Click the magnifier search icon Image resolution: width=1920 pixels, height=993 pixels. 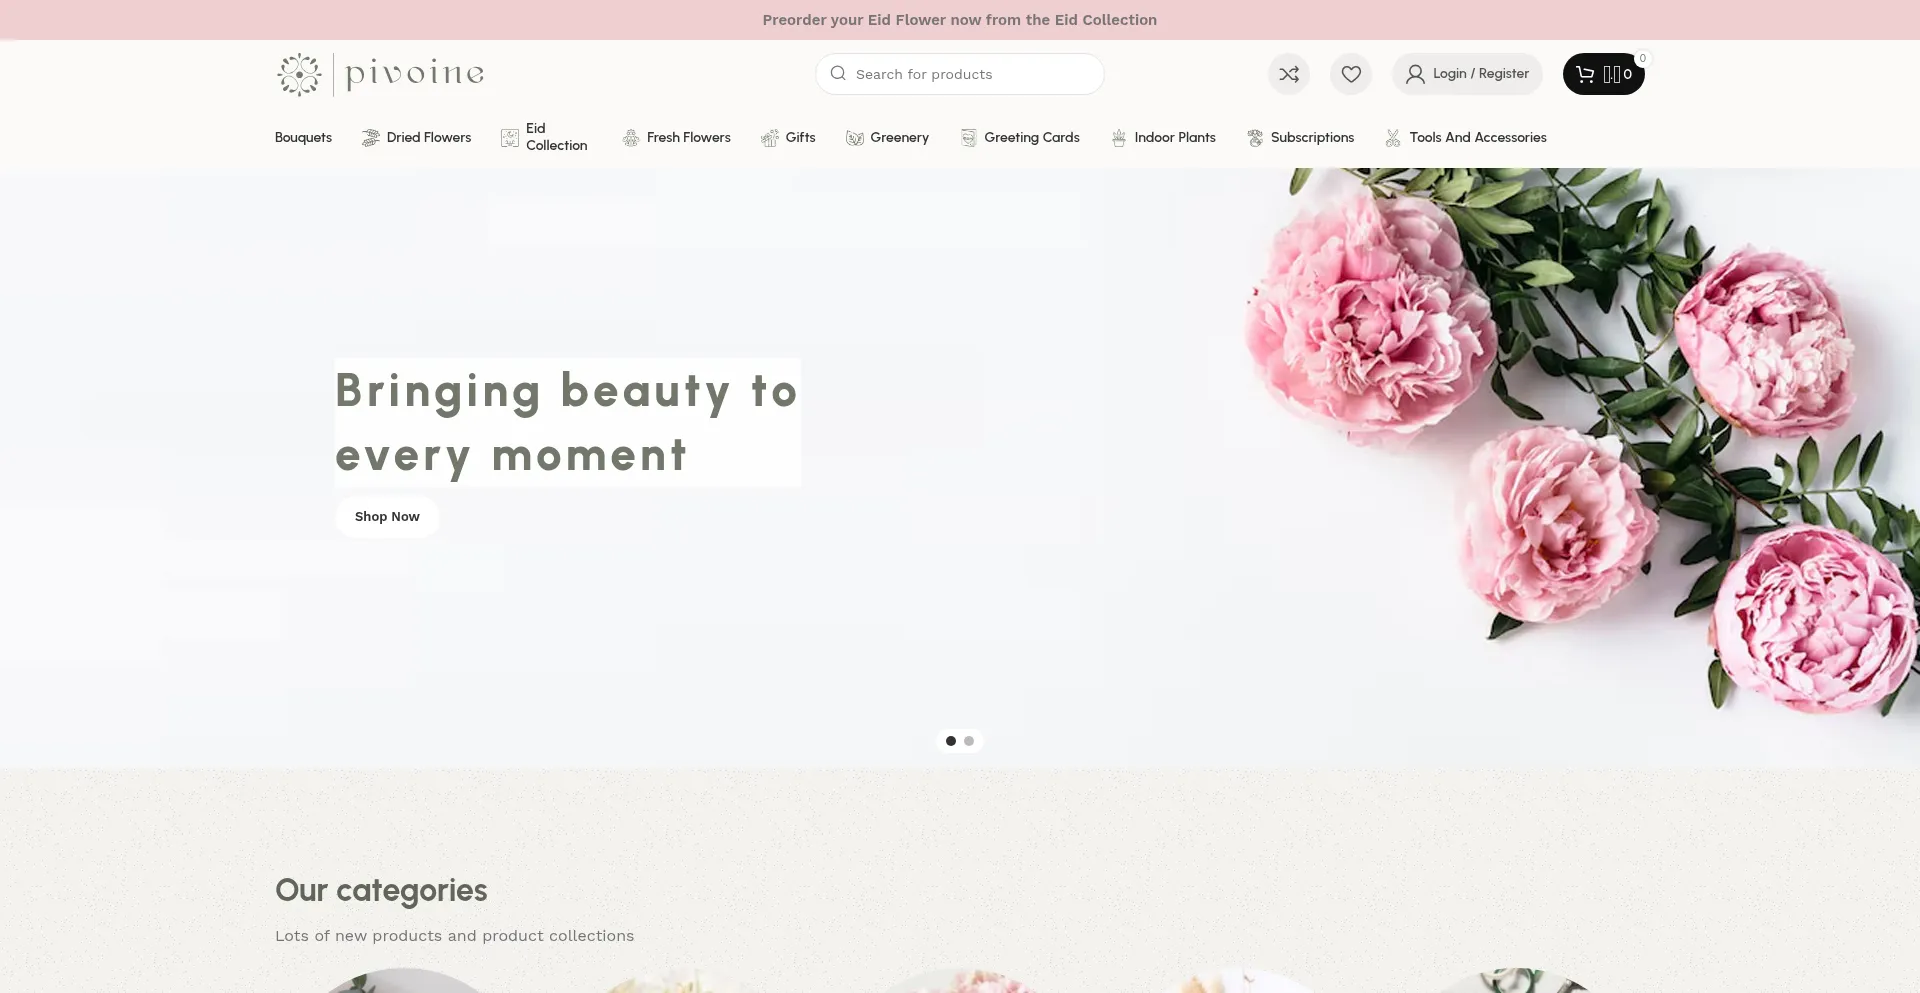point(838,74)
